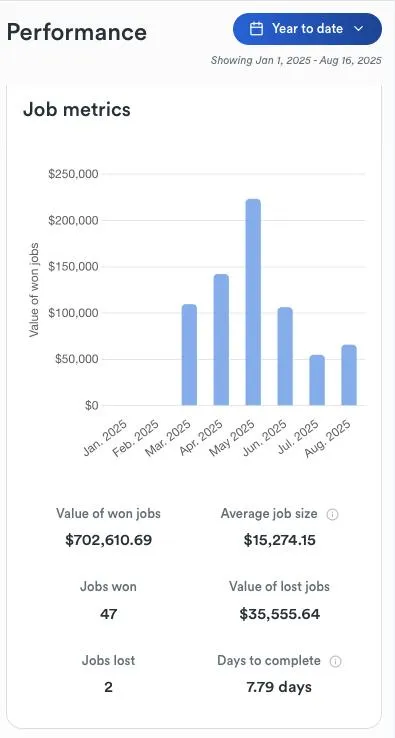
Task: Click the Value of won jobs amount $702,610.69
Action: pyautogui.click(x=109, y=540)
